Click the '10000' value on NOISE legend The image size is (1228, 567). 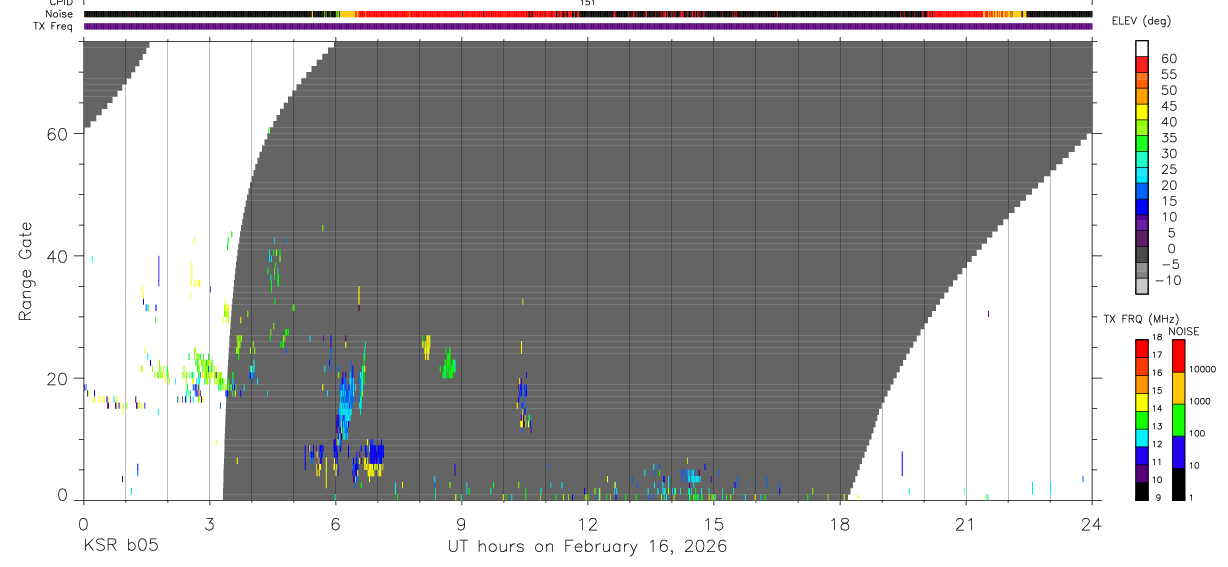coord(1203,369)
